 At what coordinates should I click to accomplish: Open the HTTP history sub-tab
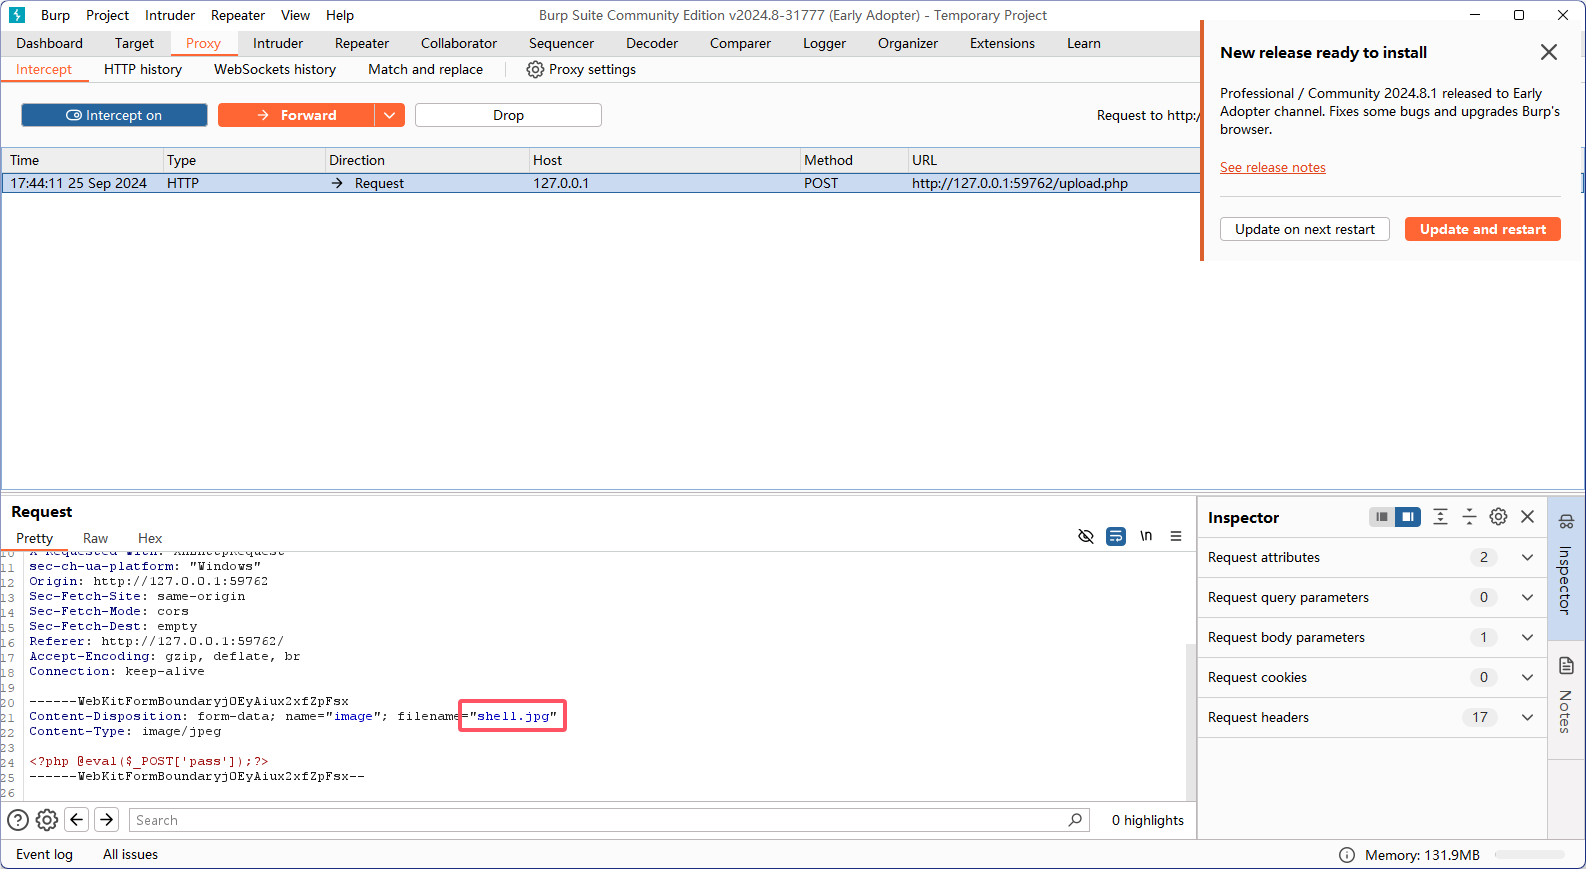143,69
